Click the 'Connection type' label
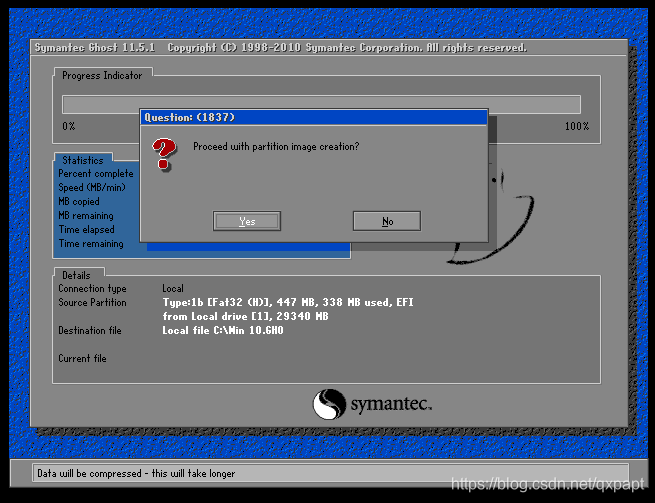The width and height of the screenshot is (655, 503). (x=92, y=289)
